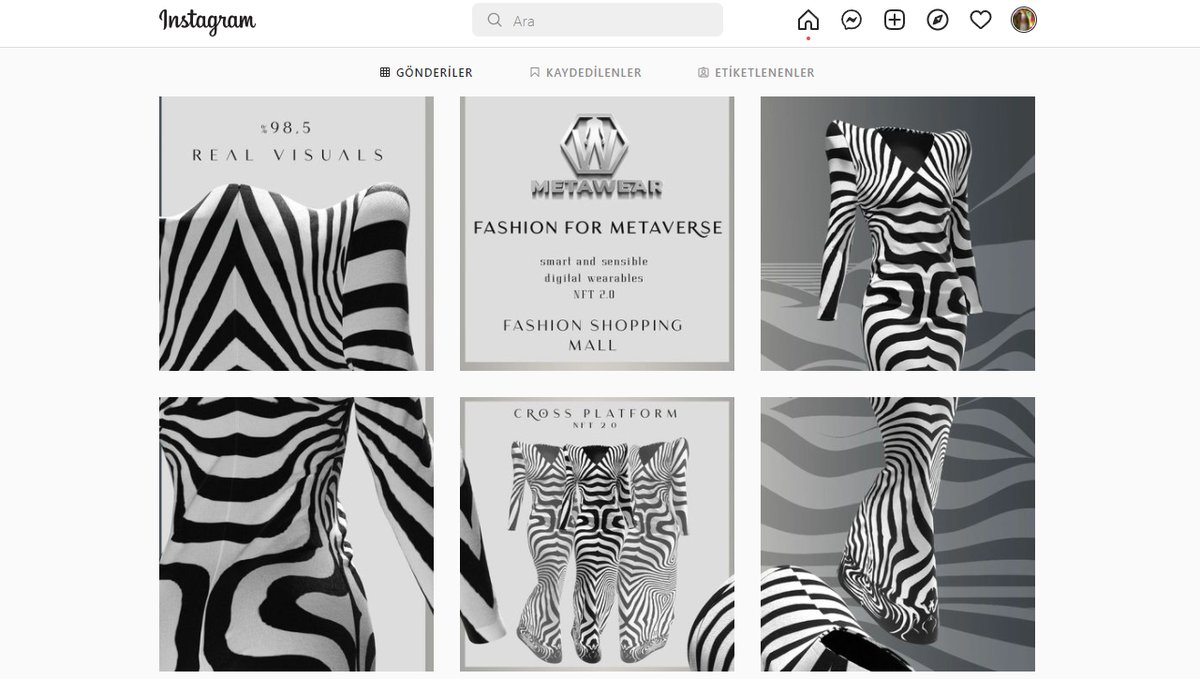Click the heart notifications icon
1200x679 pixels.
[980, 18]
